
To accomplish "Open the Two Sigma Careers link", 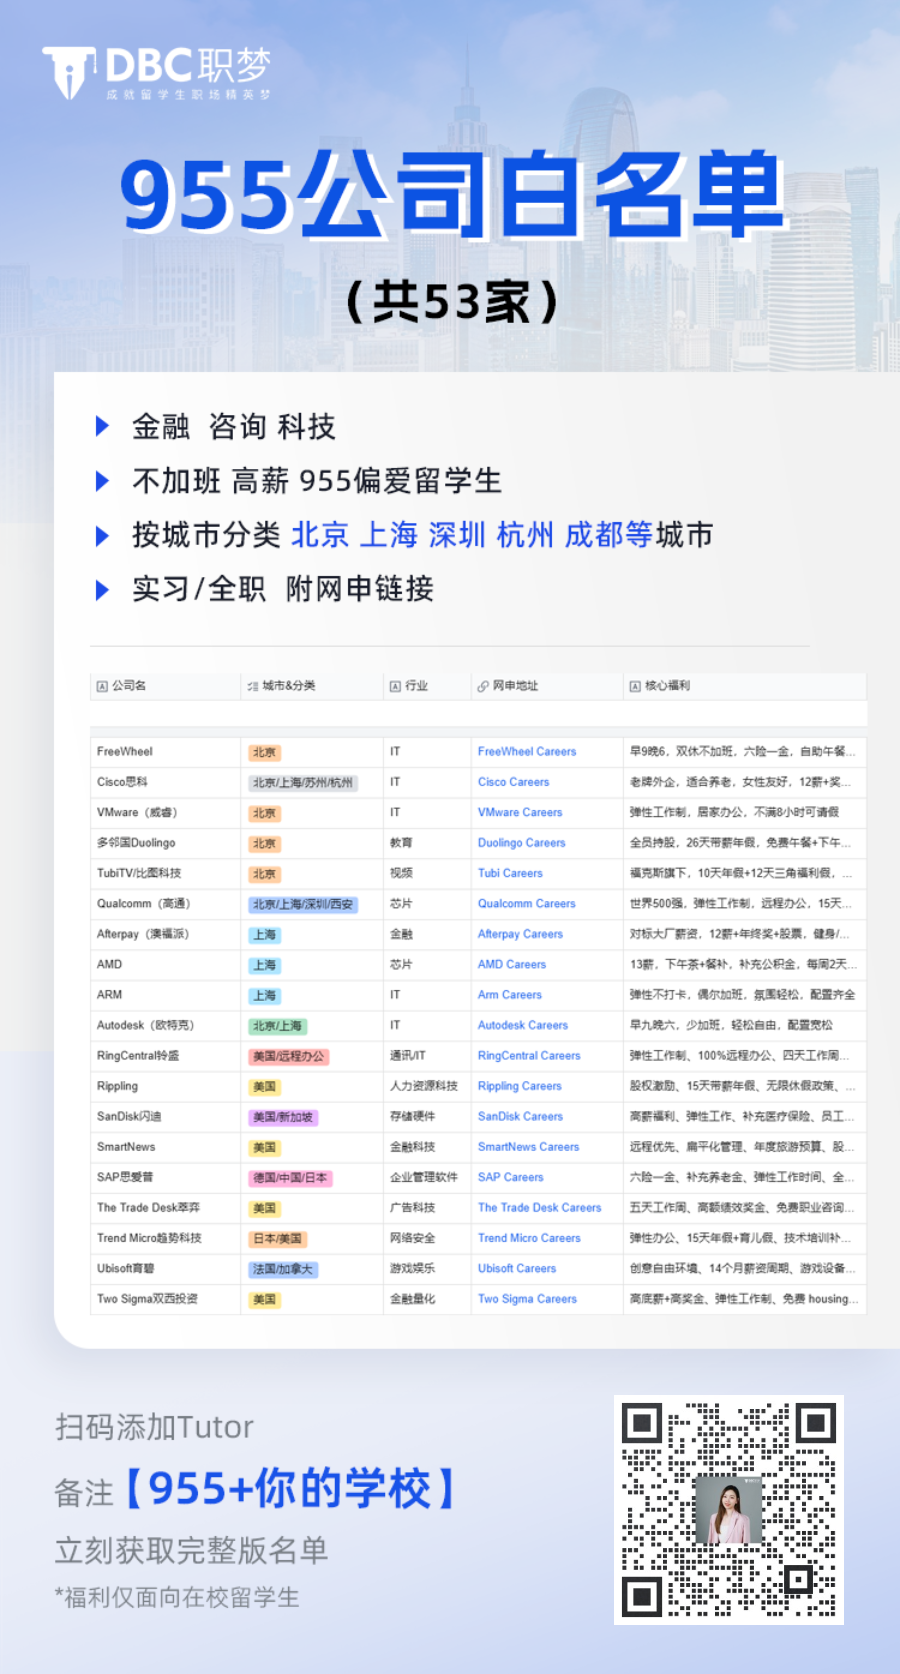I will pos(527,1299).
